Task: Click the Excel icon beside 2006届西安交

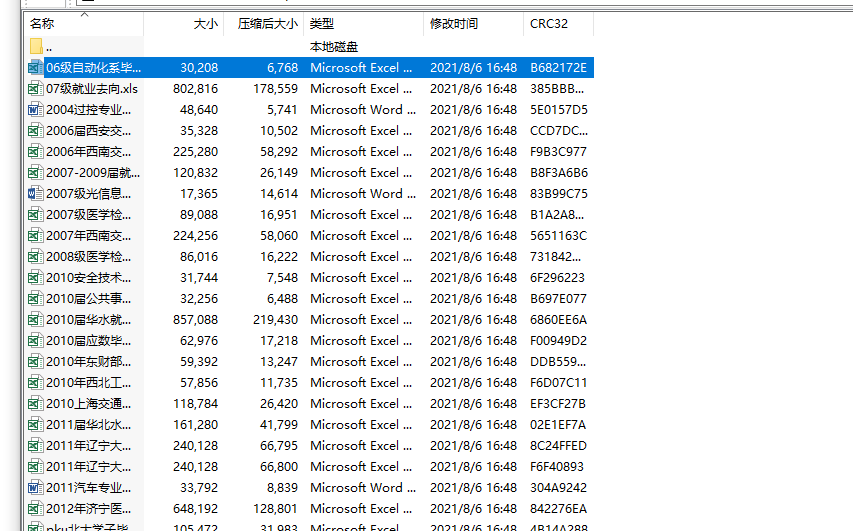Action: click(35, 131)
